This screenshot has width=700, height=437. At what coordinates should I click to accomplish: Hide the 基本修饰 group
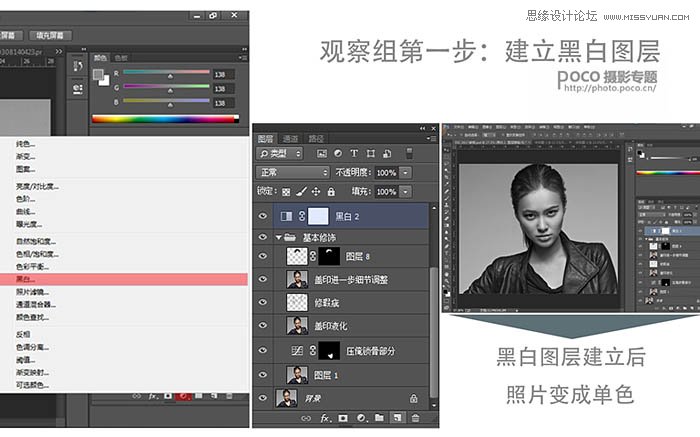point(263,237)
